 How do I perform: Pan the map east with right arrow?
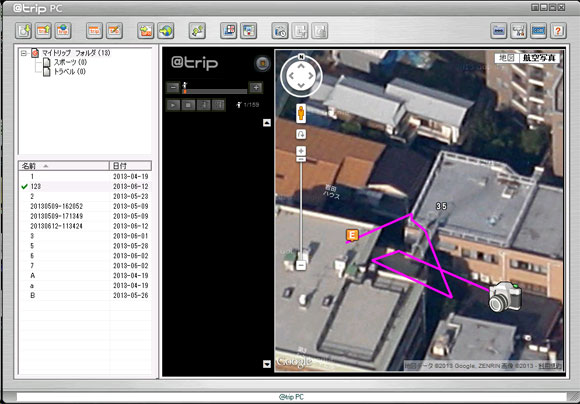coord(311,76)
